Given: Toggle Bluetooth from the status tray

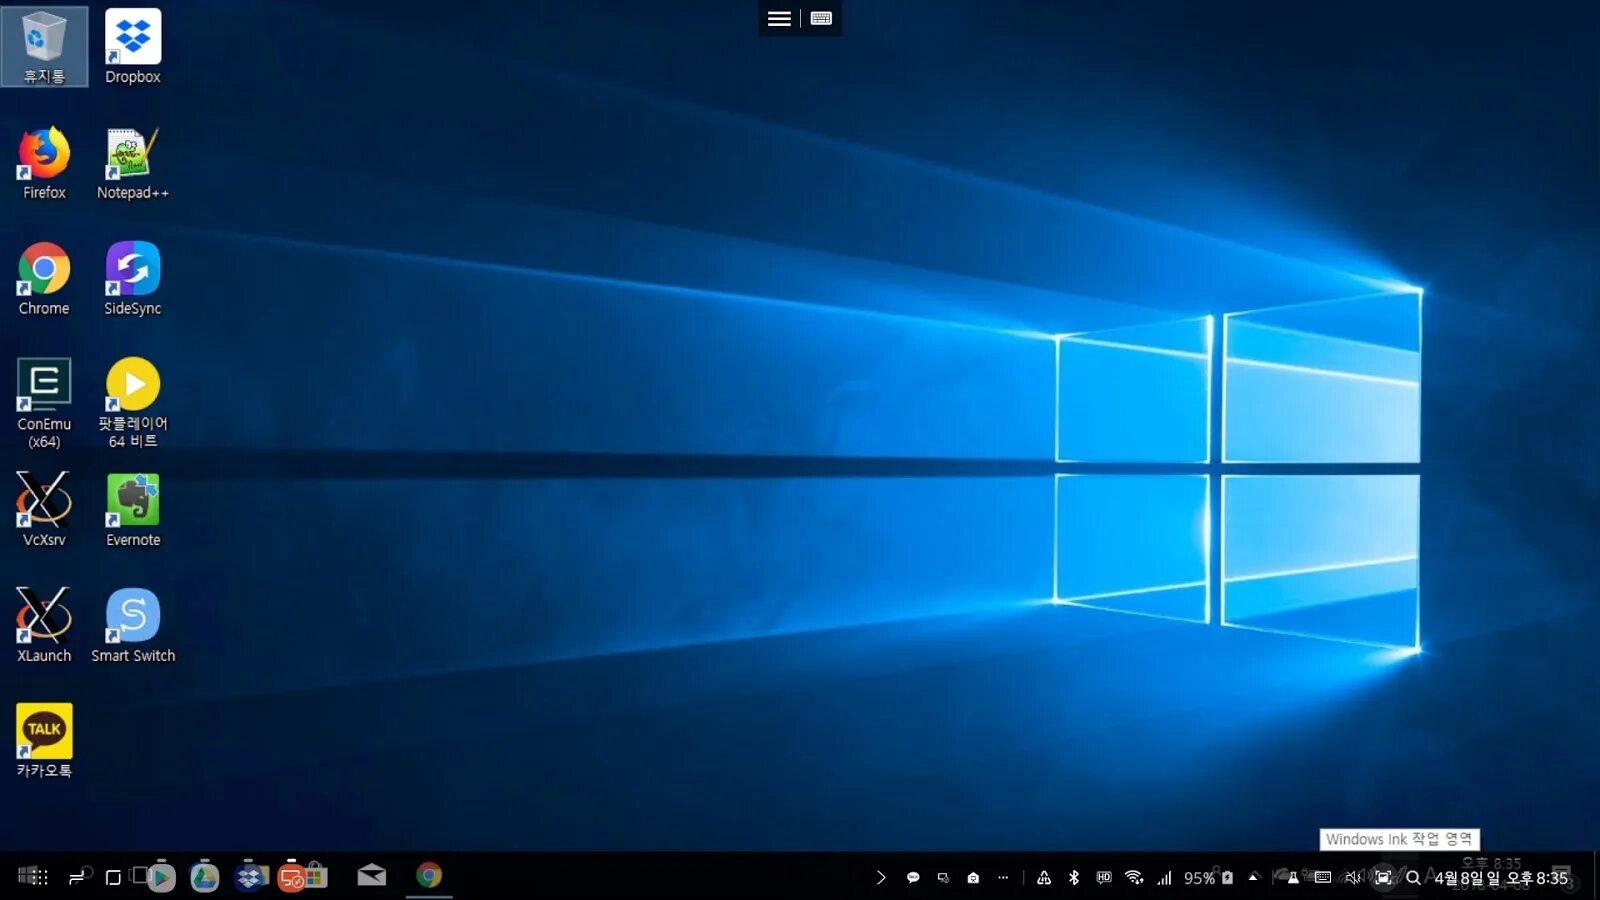Looking at the screenshot, I should (x=1074, y=877).
